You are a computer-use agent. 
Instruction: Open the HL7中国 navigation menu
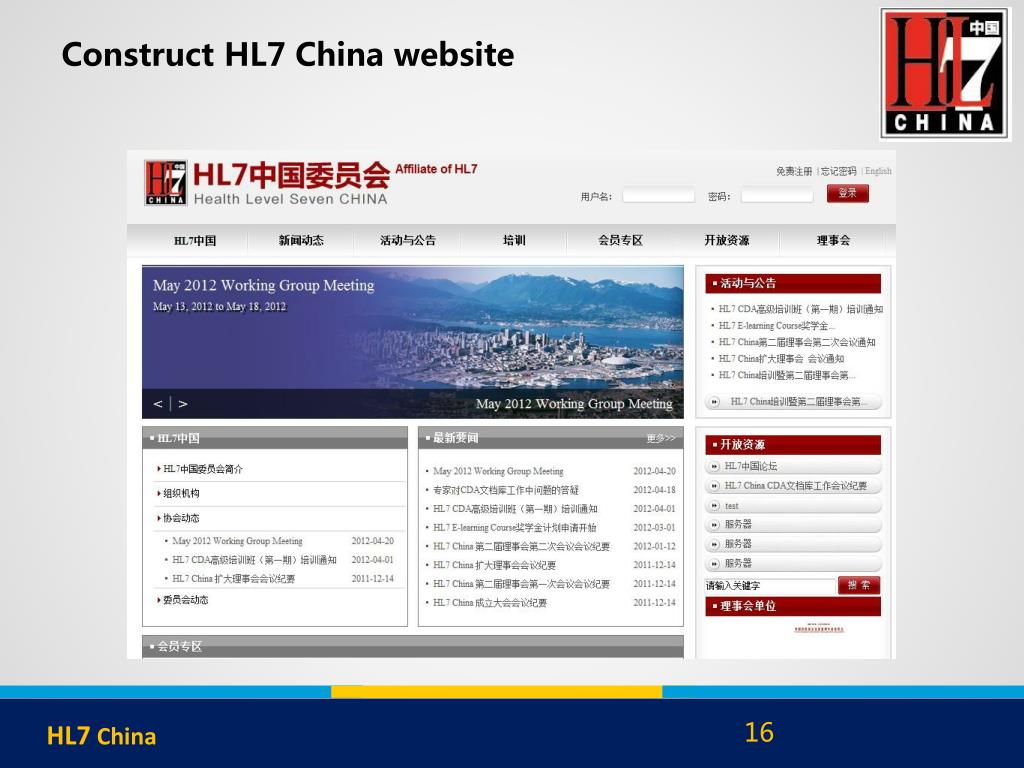point(195,241)
